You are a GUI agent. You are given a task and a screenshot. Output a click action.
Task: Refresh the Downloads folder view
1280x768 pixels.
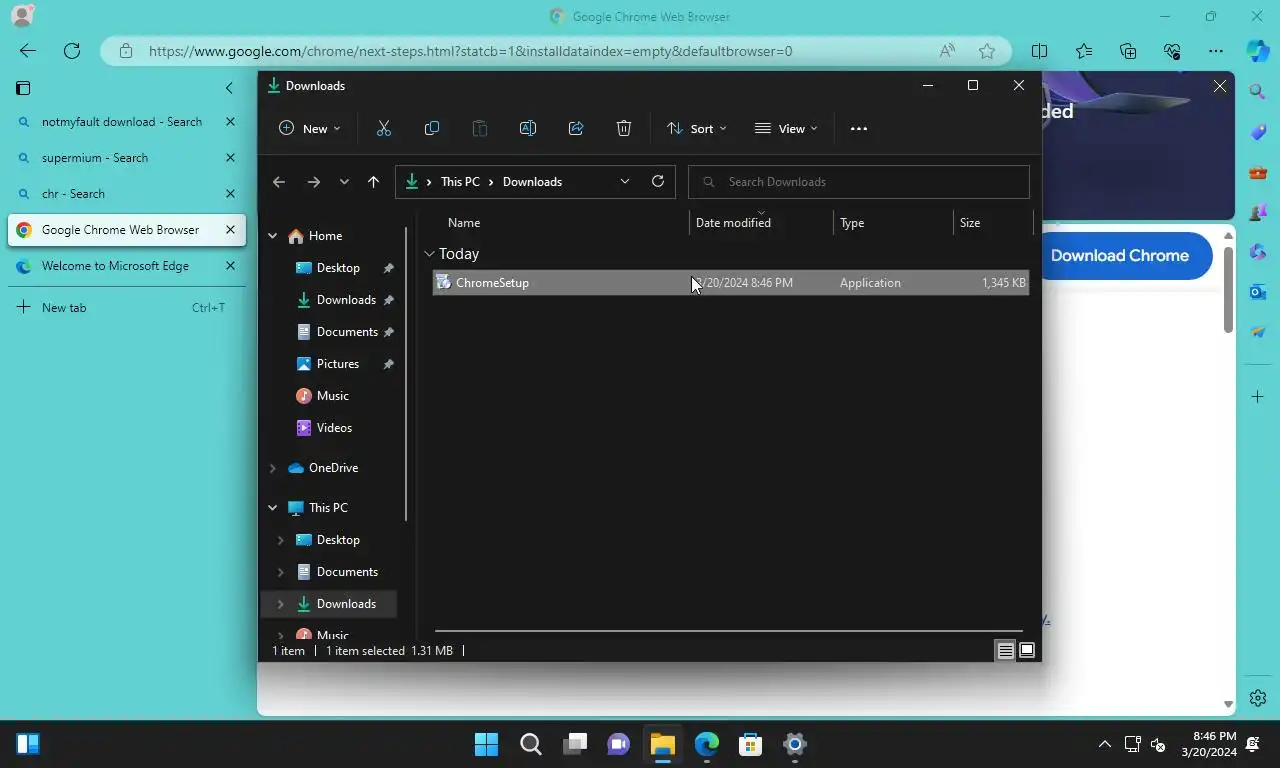click(x=658, y=181)
